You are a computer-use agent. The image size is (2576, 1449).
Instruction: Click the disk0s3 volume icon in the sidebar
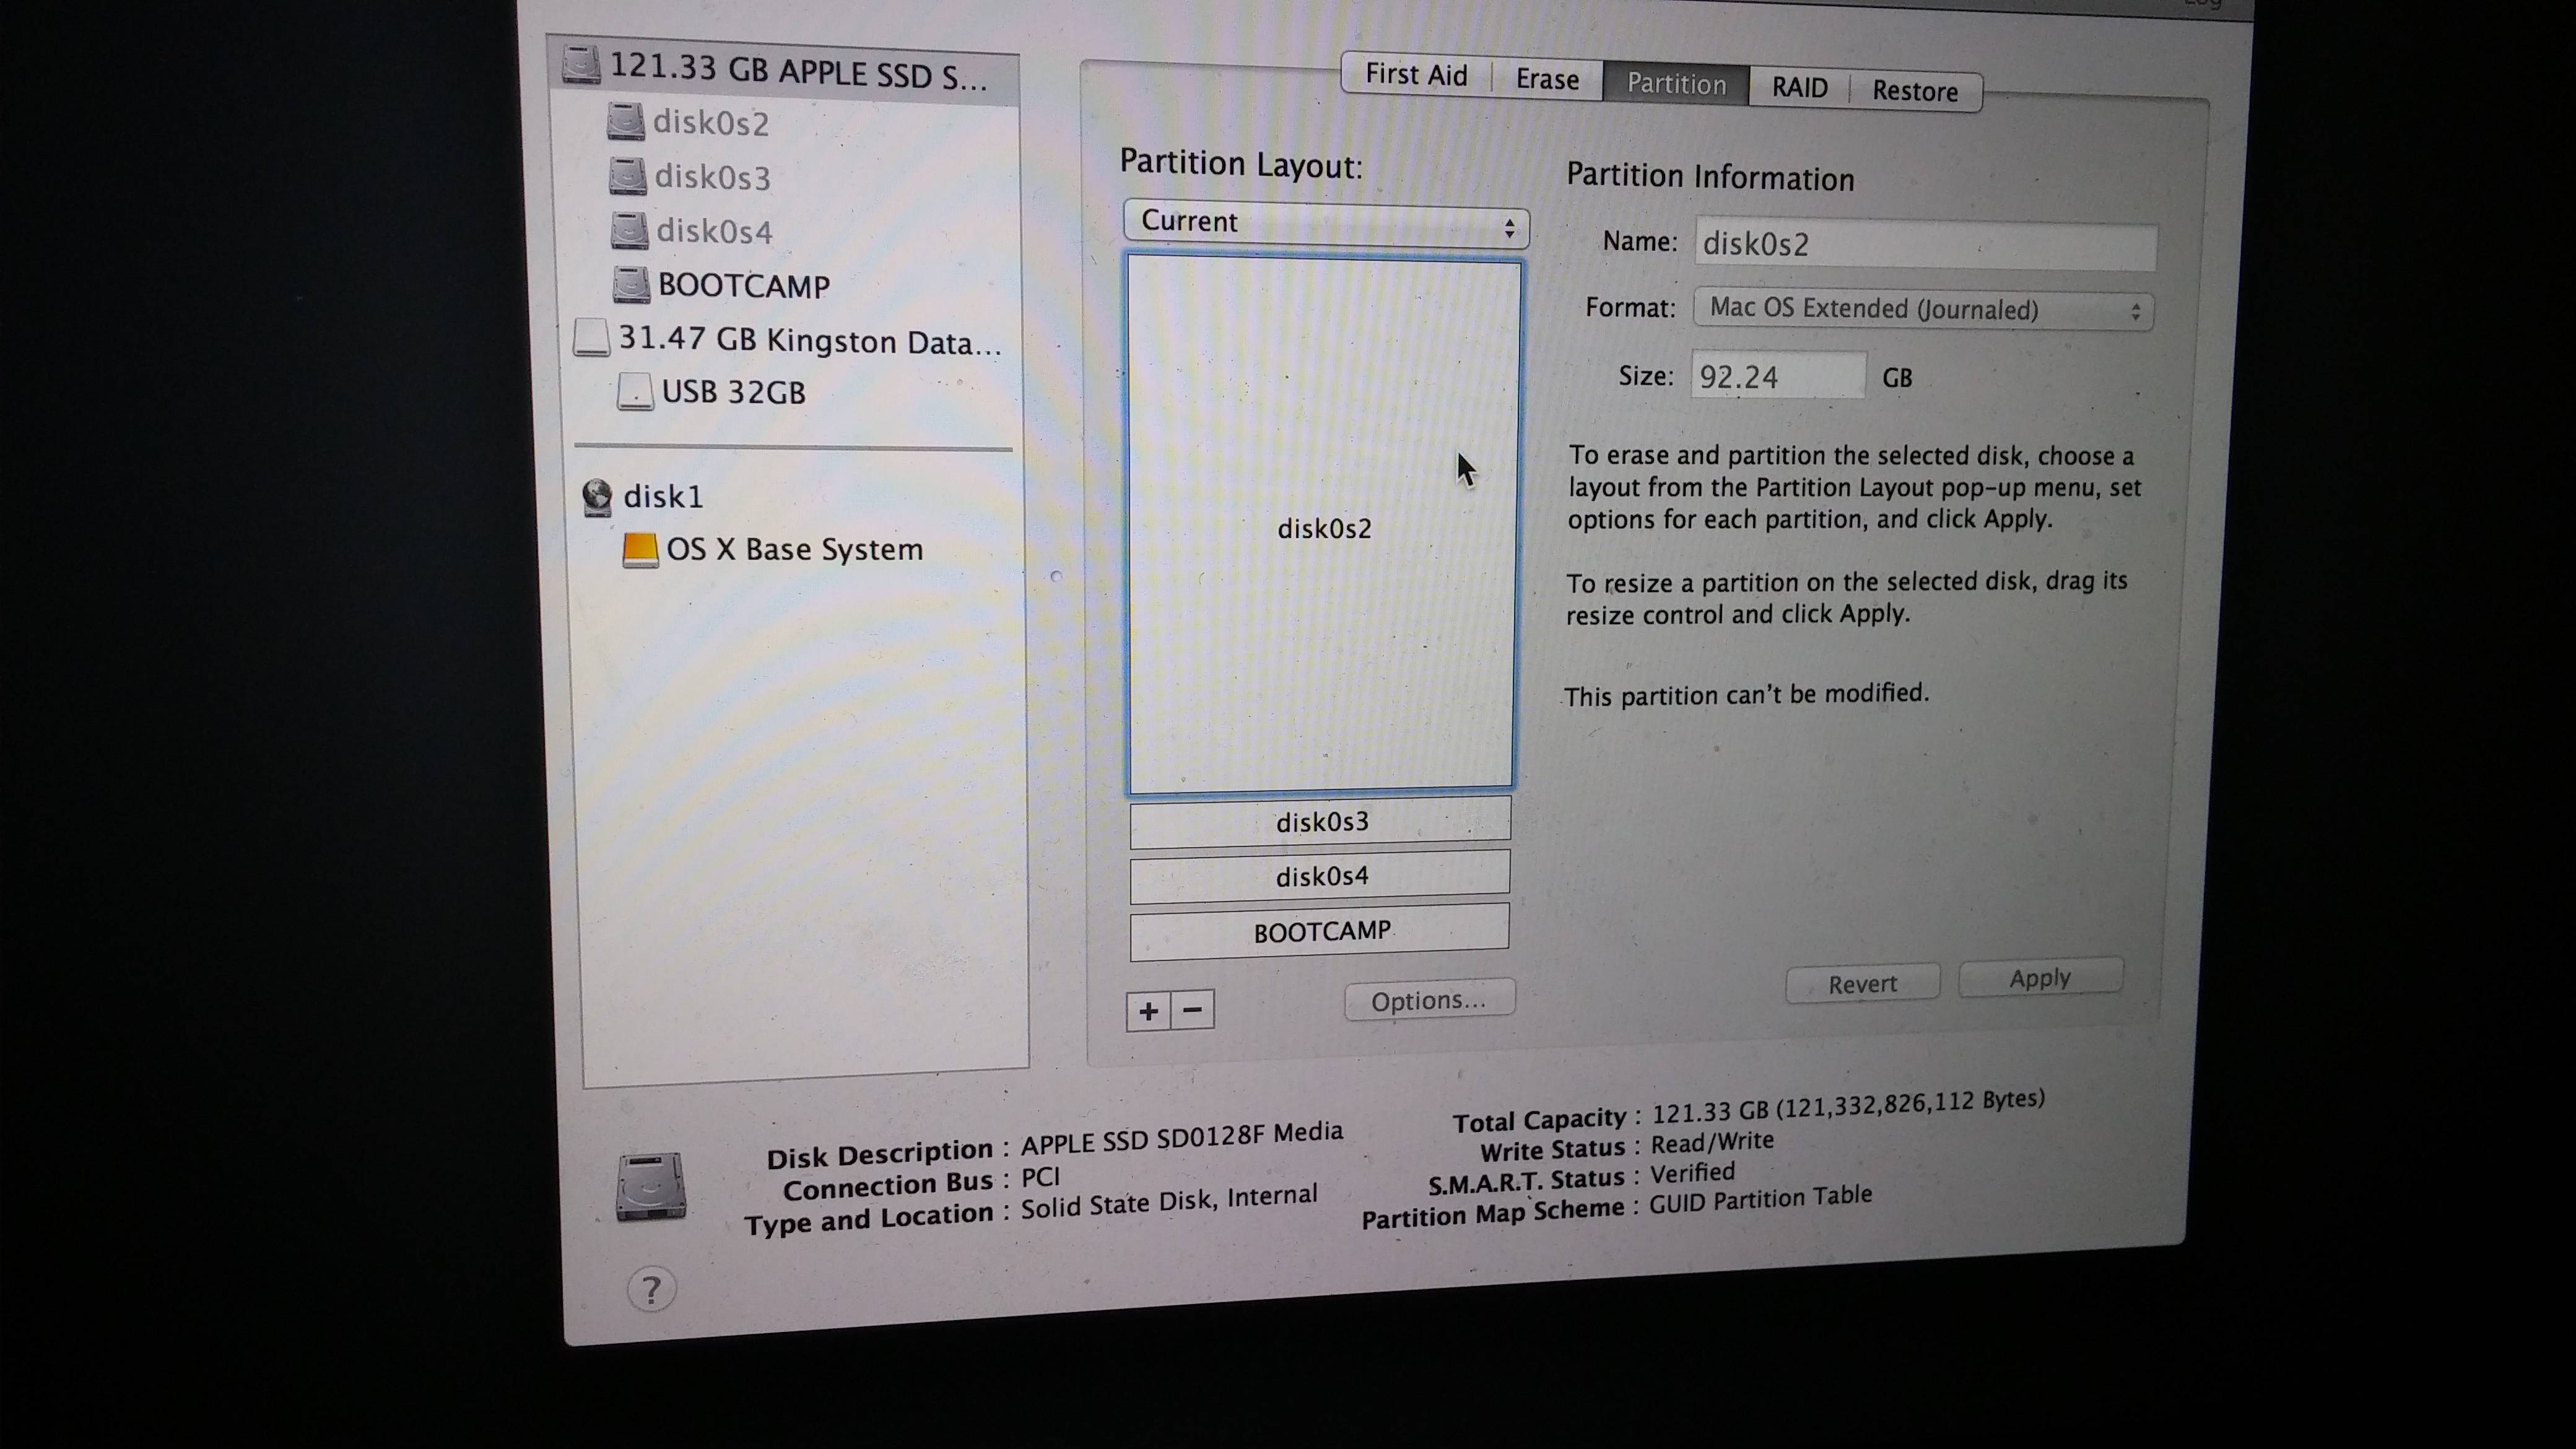pyautogui.click(x=628, y=176)
